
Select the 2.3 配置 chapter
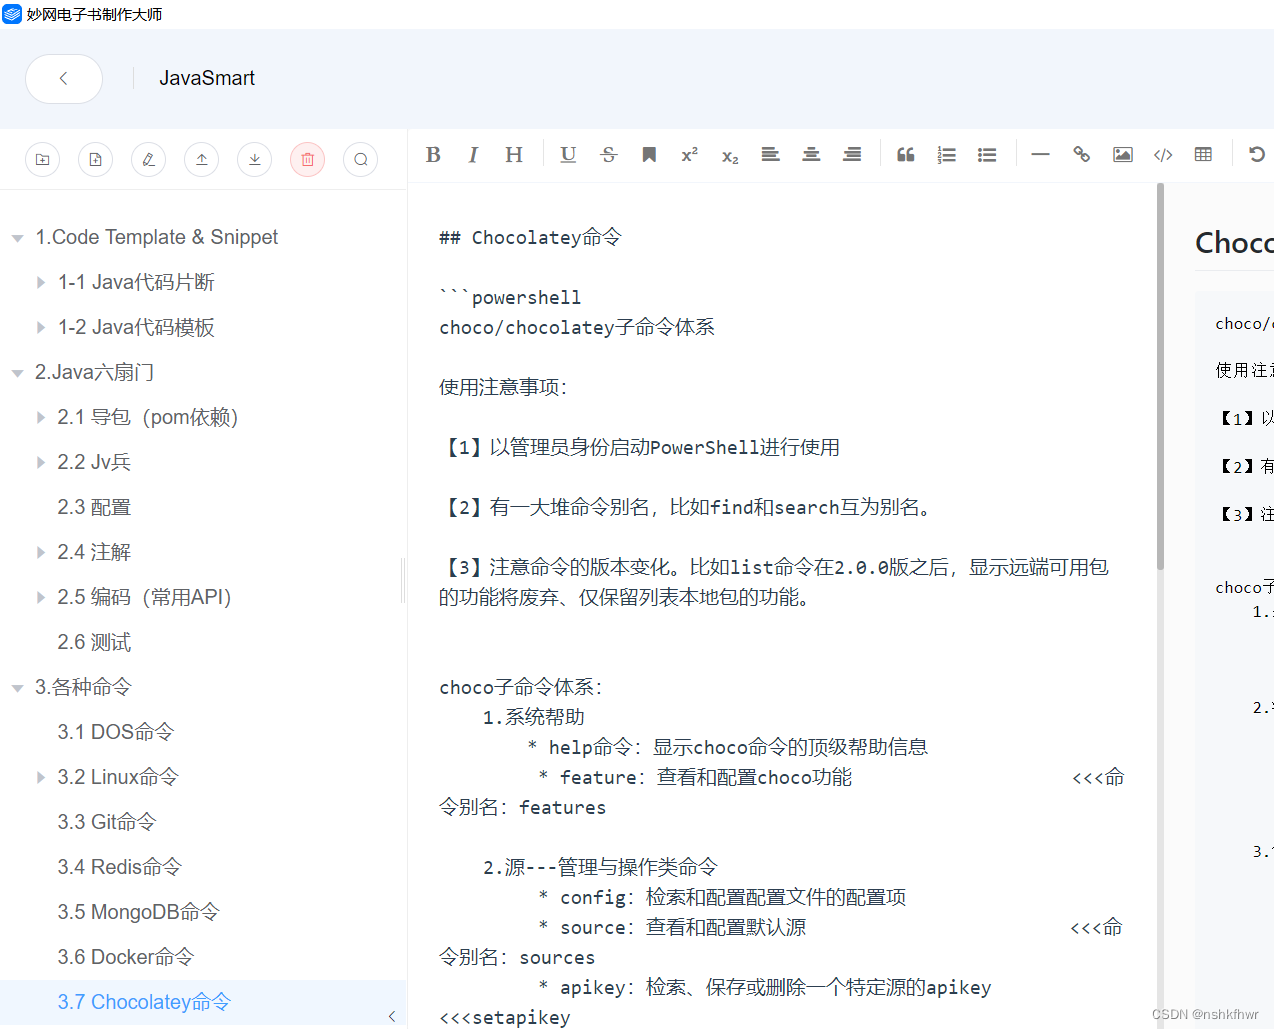click(x=94, y=507)
